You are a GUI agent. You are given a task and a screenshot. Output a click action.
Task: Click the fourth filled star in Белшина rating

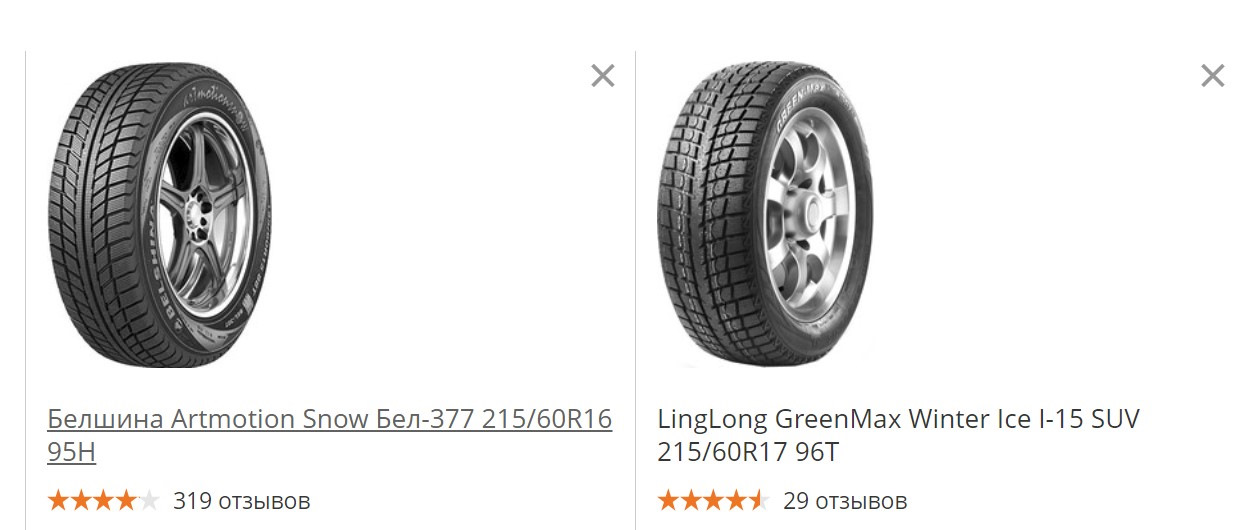(126, 500)
